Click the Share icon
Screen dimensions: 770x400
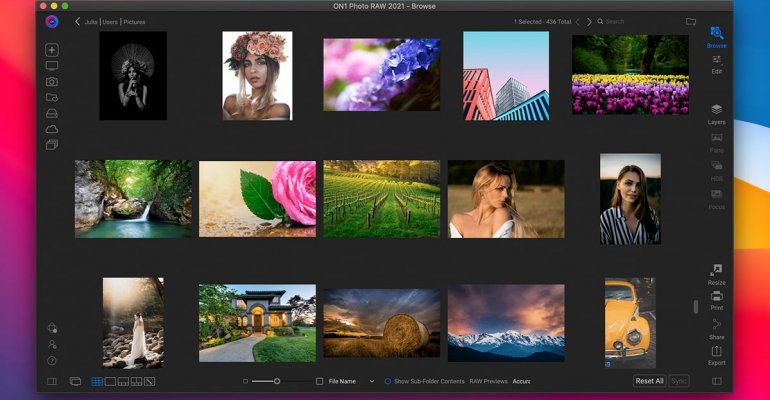716,326
